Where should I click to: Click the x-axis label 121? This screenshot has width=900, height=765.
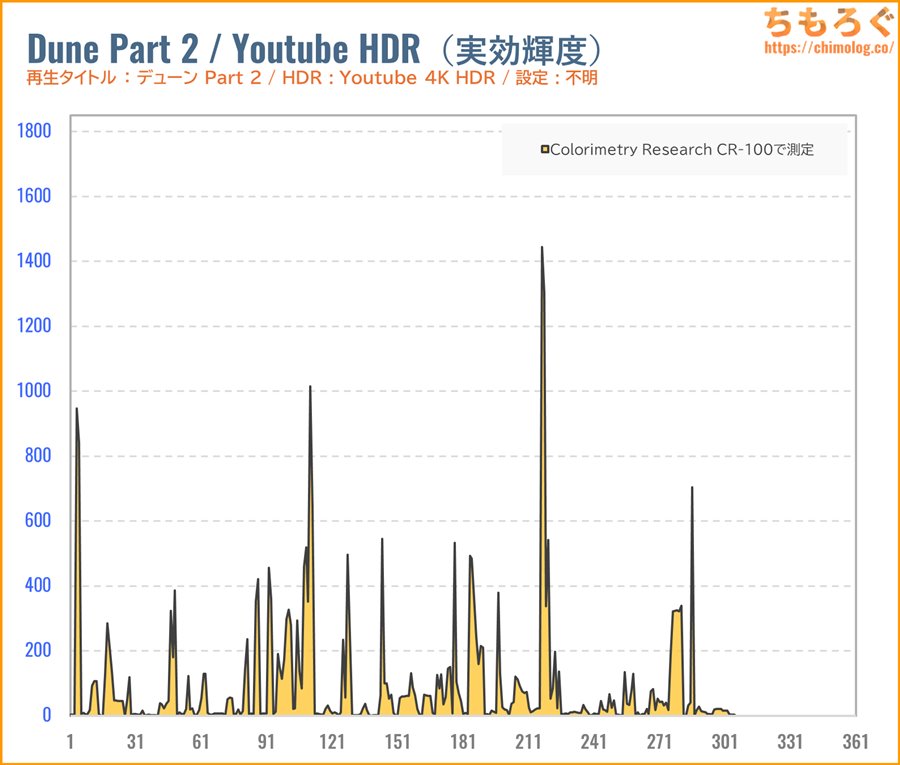[x=332, y=741]
